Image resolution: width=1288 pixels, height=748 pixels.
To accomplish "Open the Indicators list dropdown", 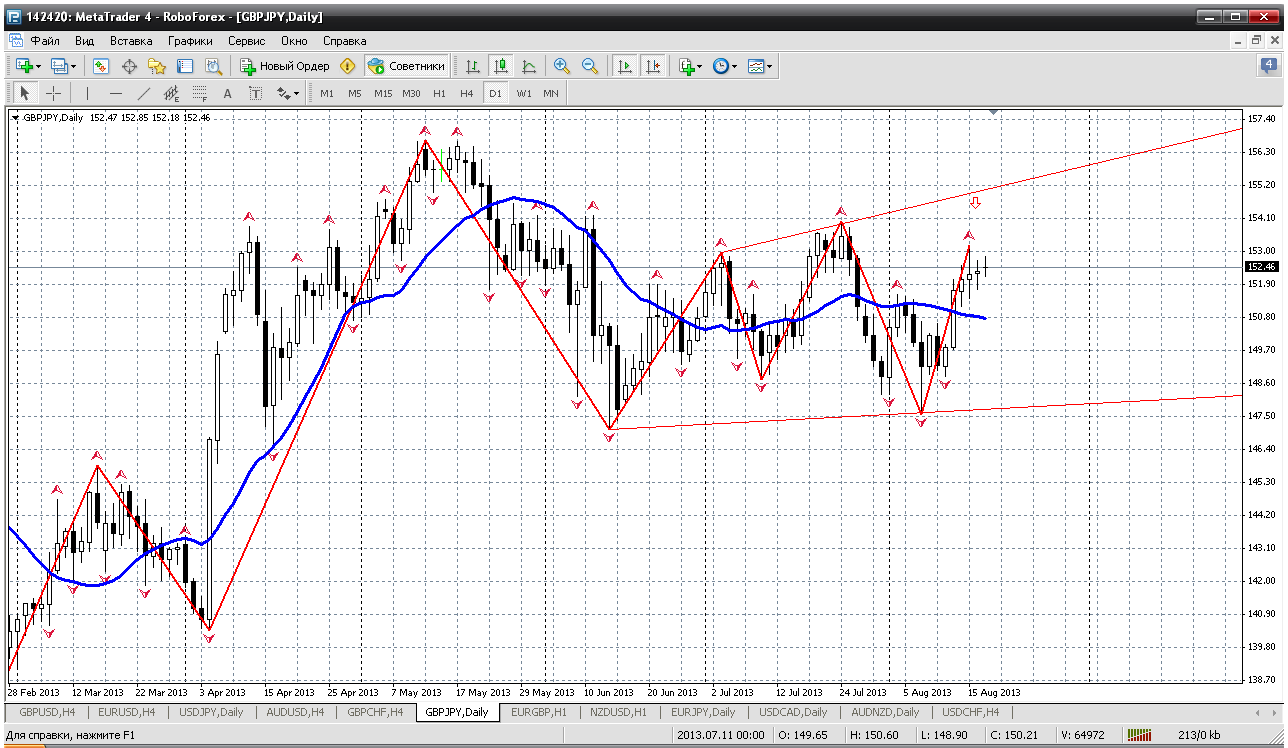I will click(691, 66).
